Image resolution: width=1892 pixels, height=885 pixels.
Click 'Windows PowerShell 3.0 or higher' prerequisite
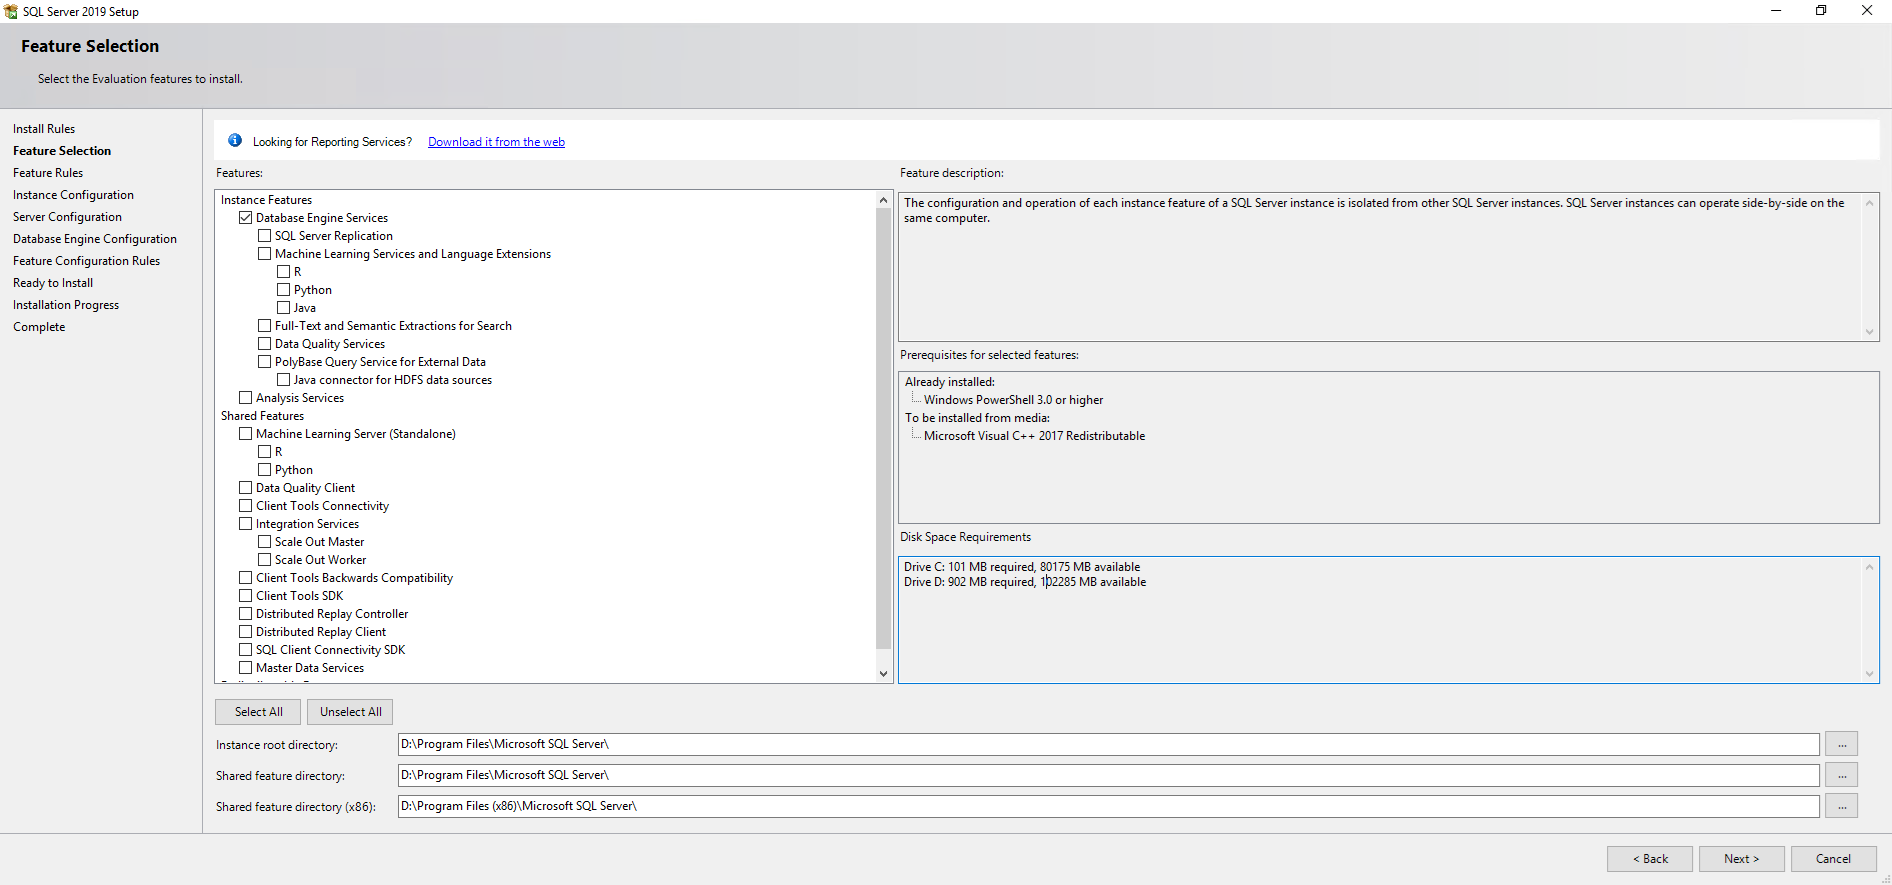(x=1013, y=400)
